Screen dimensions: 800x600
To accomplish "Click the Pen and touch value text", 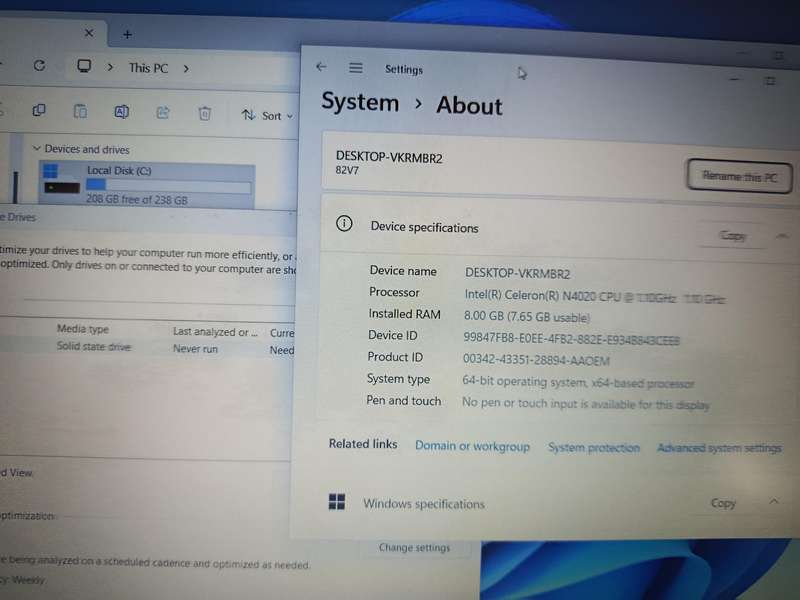I will 586,404.
